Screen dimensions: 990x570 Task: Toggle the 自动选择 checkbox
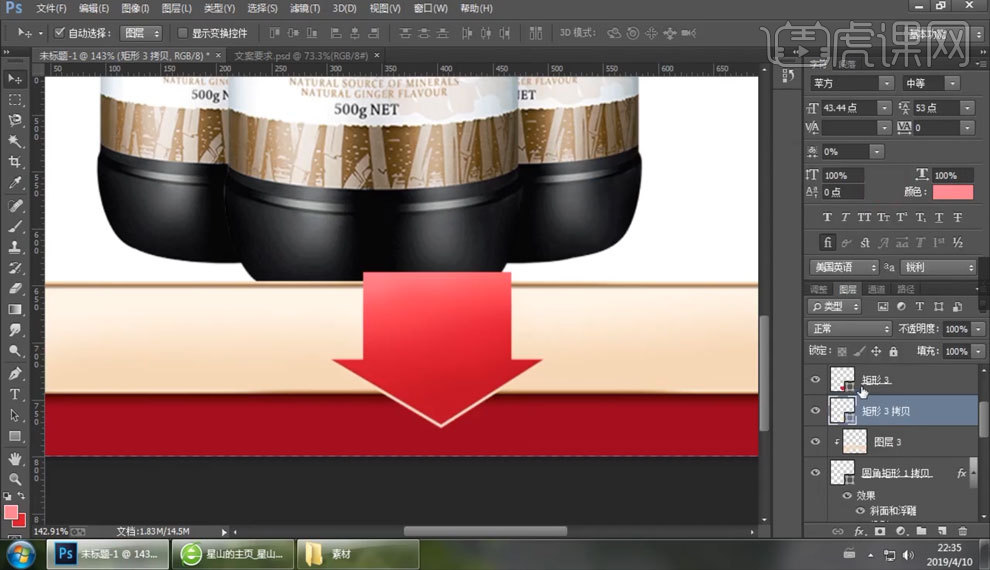[x=59, y=32]
